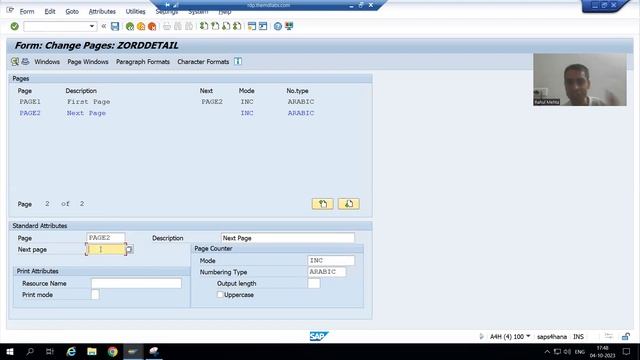This screenshot has height=360, width=640.
Task: Click the printer-like icon beside the Windows button
Action: tap(25, 62)
